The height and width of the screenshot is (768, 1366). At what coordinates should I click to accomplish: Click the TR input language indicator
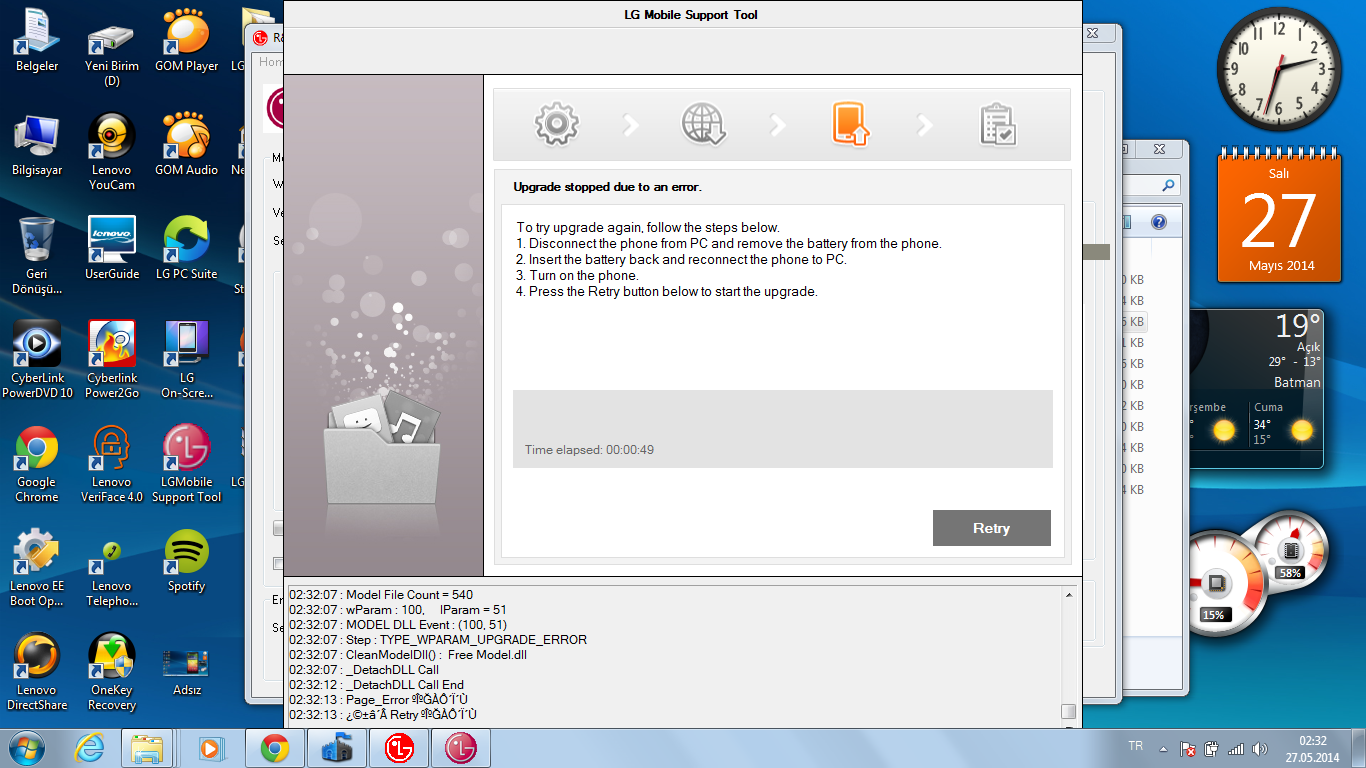tap(1135, 747)
